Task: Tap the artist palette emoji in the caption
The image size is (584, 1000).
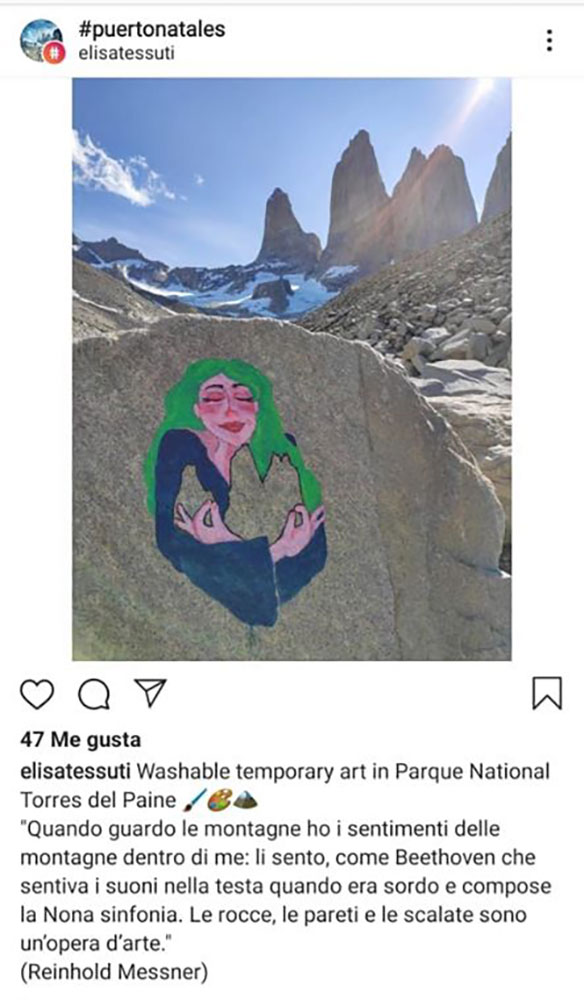Action: point(219,800)
